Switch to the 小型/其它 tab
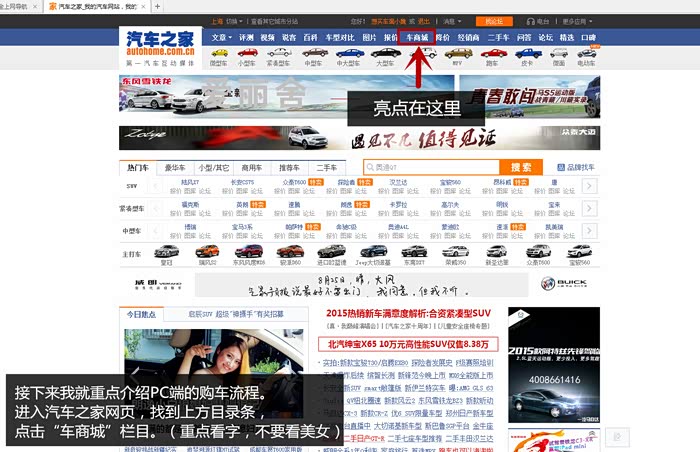 [214, 167]
